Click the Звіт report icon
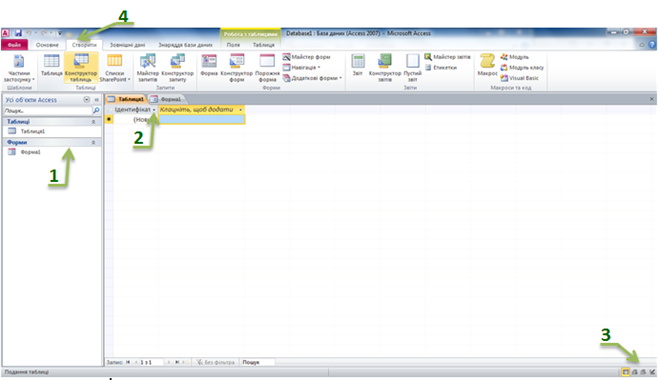 tap(358, 65)
